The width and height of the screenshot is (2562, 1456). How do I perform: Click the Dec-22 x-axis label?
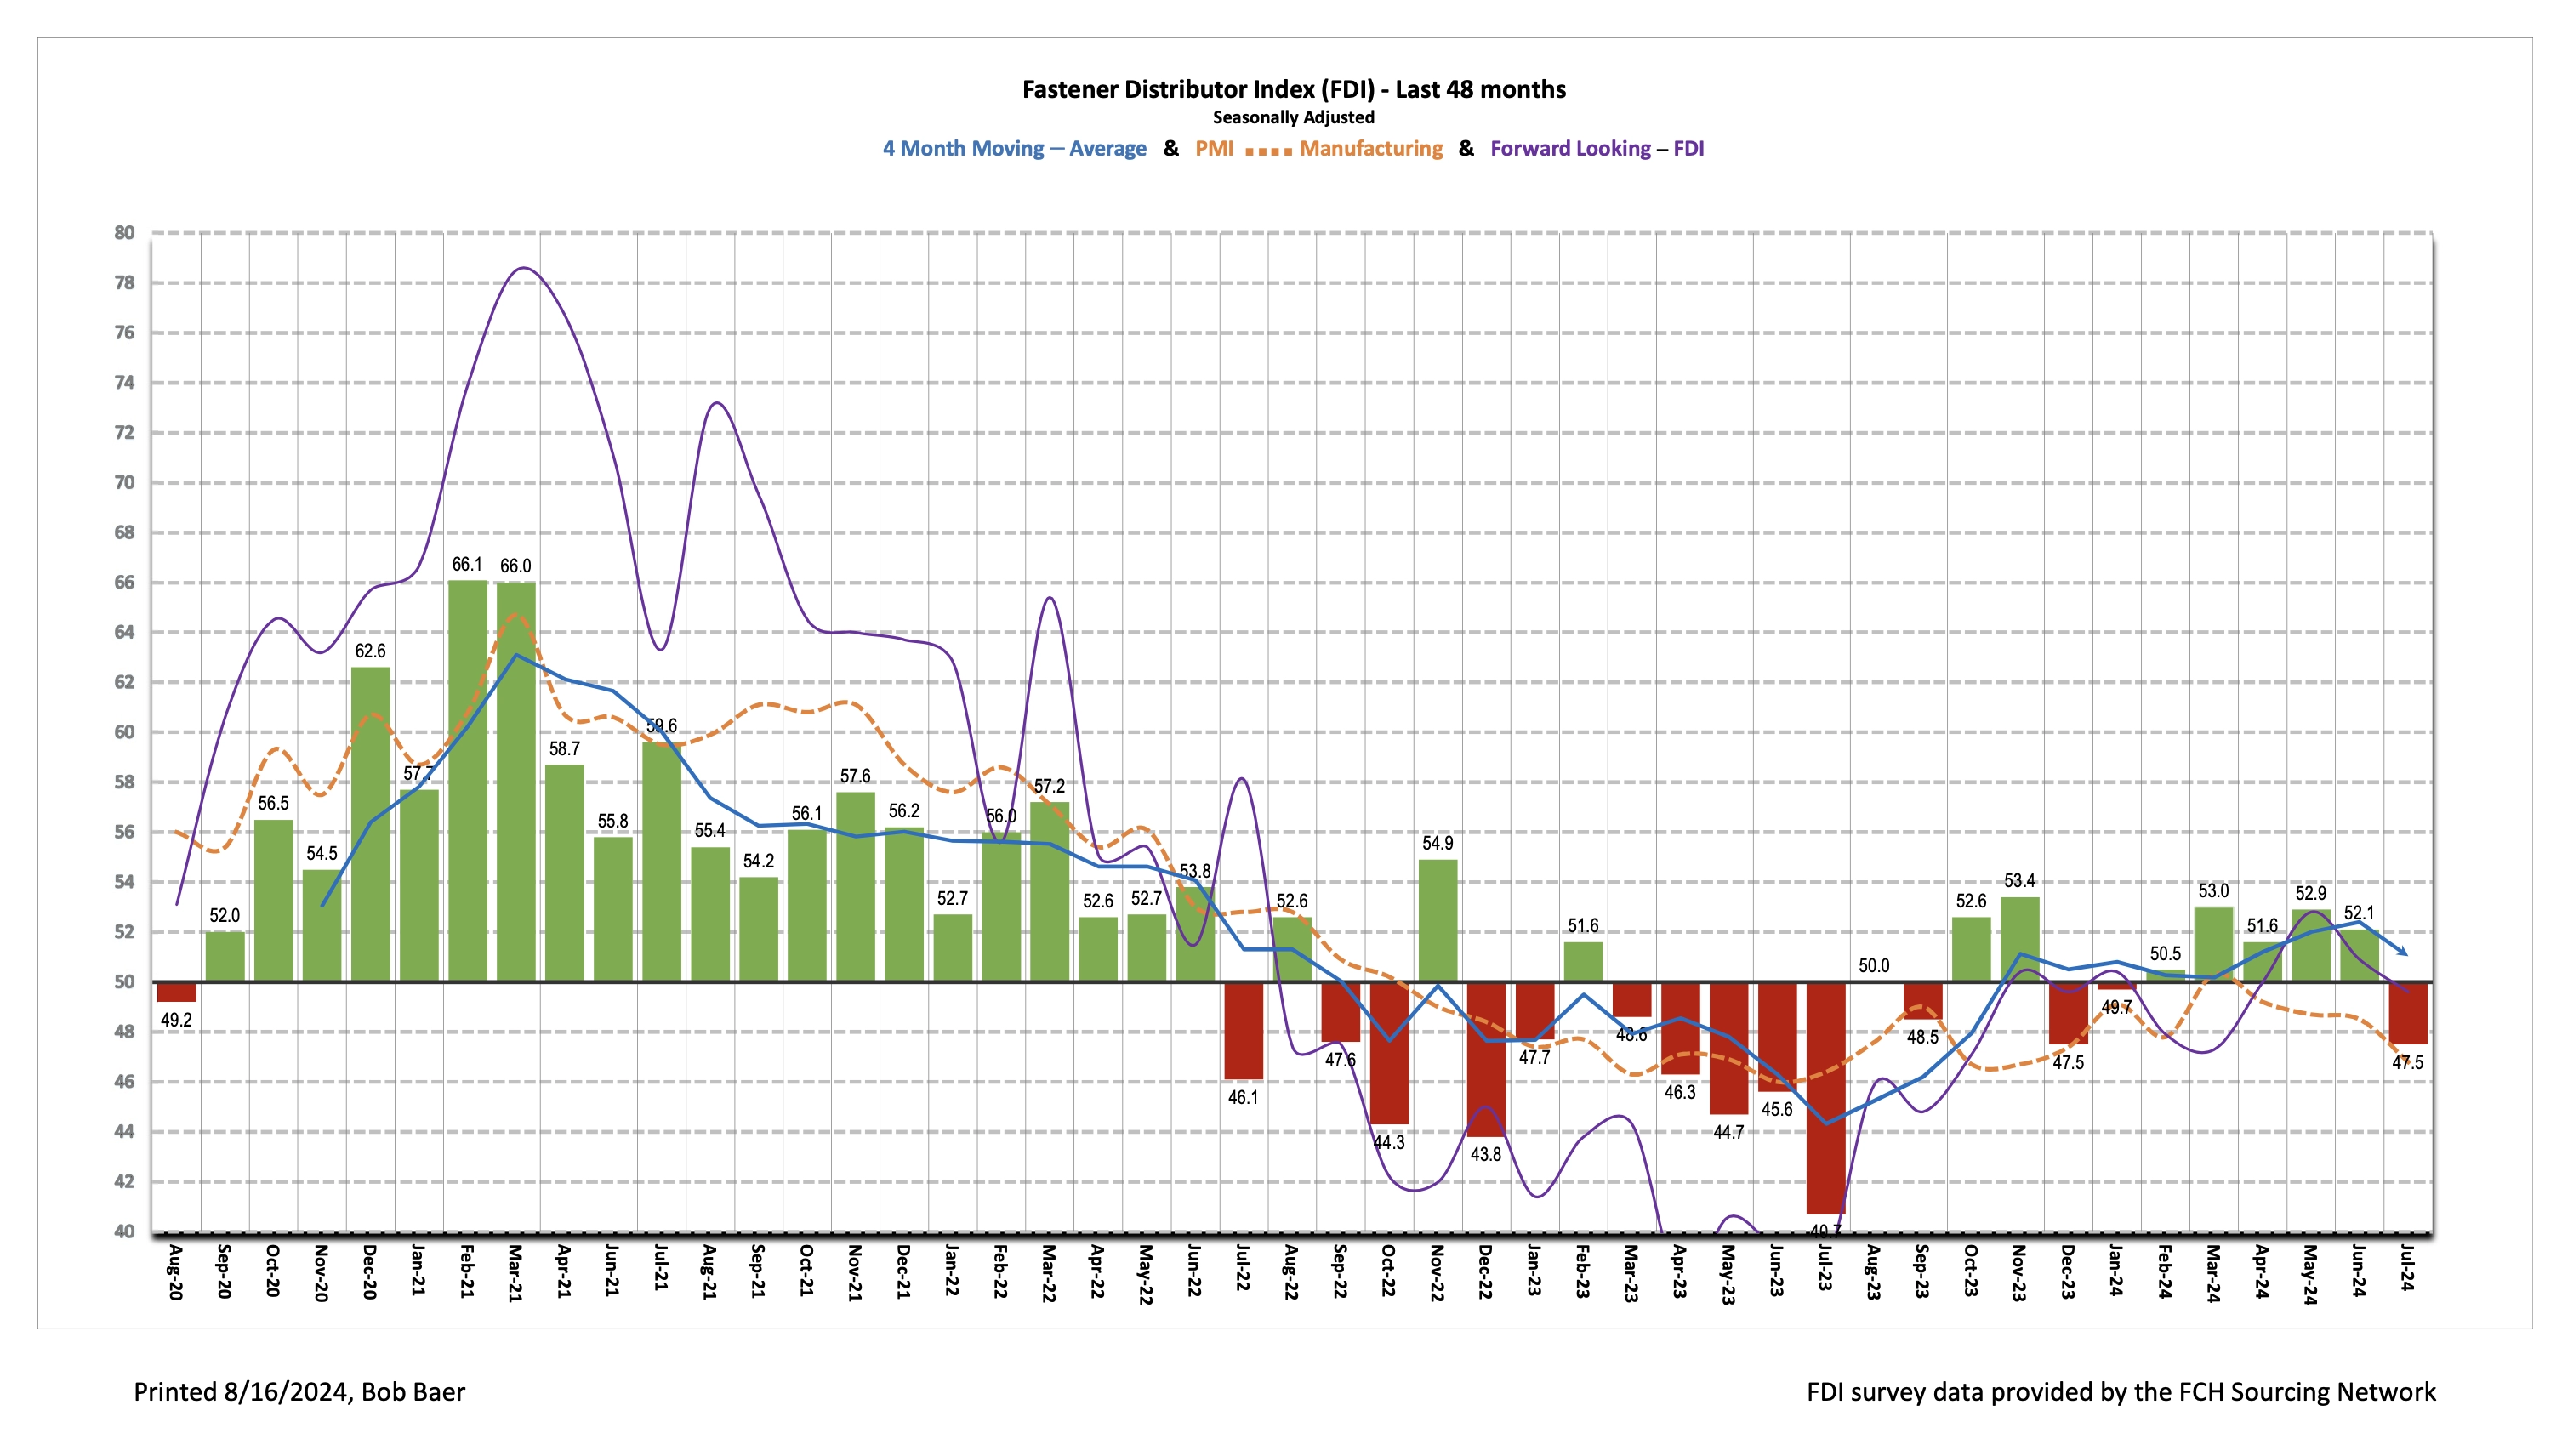coord(1486,1272)
